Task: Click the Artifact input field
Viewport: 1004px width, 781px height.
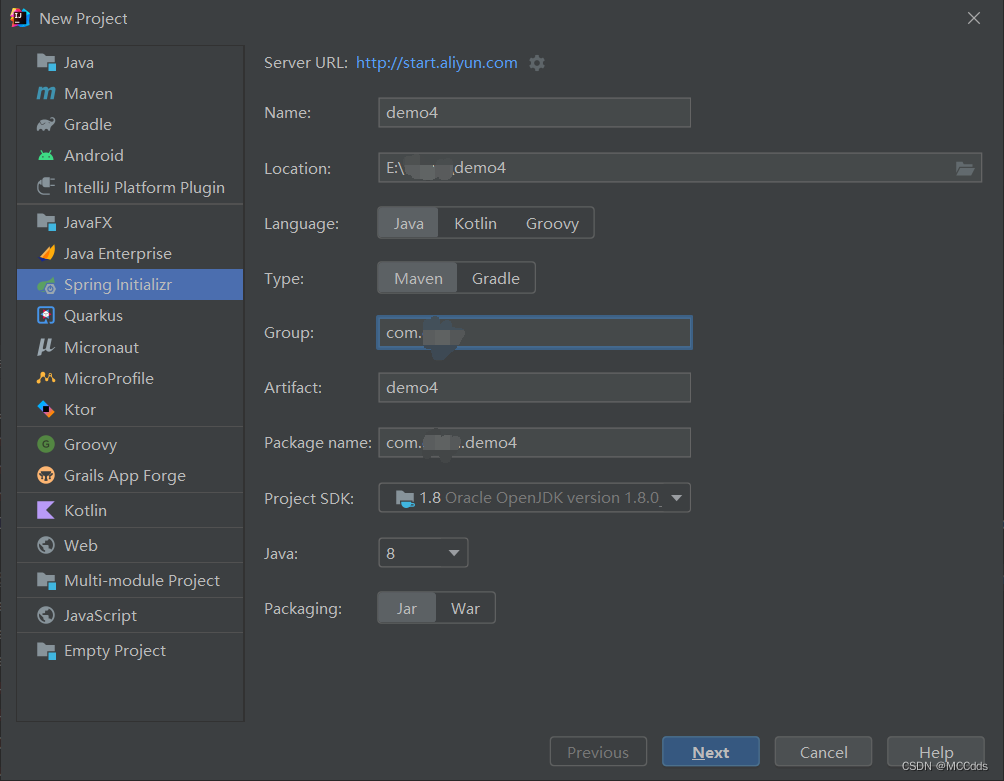Action: [535, 387]
